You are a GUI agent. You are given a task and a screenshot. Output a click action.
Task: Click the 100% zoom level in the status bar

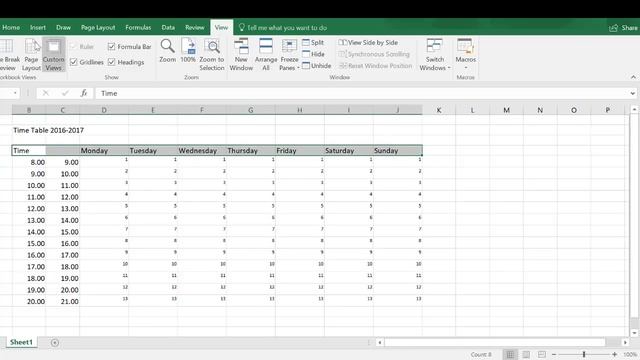(x=630, y=354)
